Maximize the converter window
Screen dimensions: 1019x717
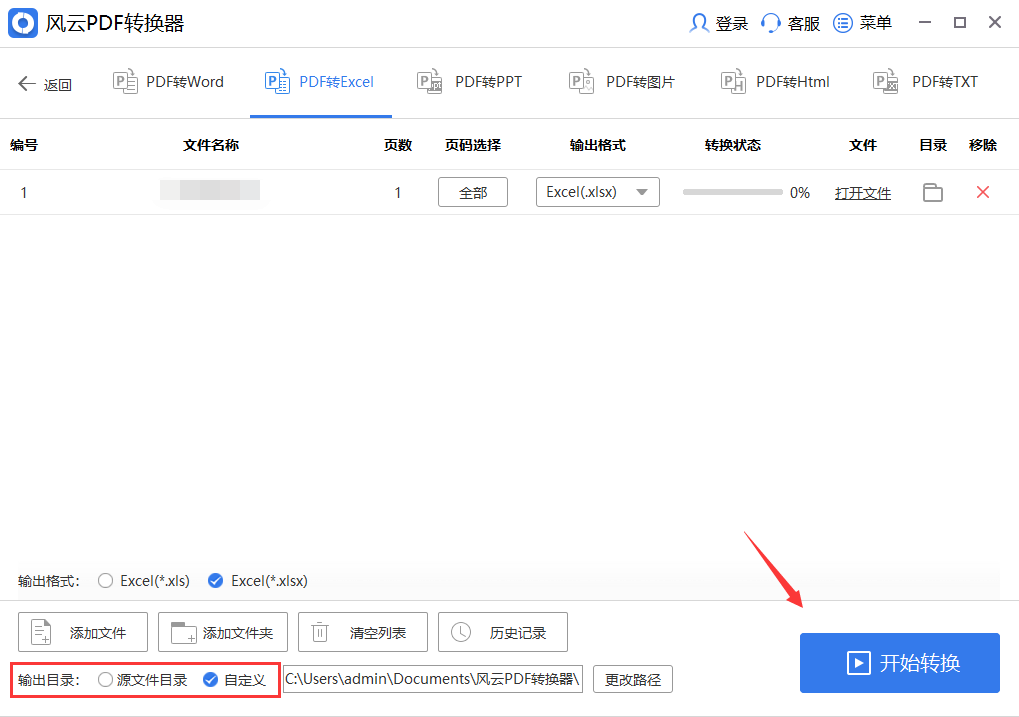[x=960, y=23]
